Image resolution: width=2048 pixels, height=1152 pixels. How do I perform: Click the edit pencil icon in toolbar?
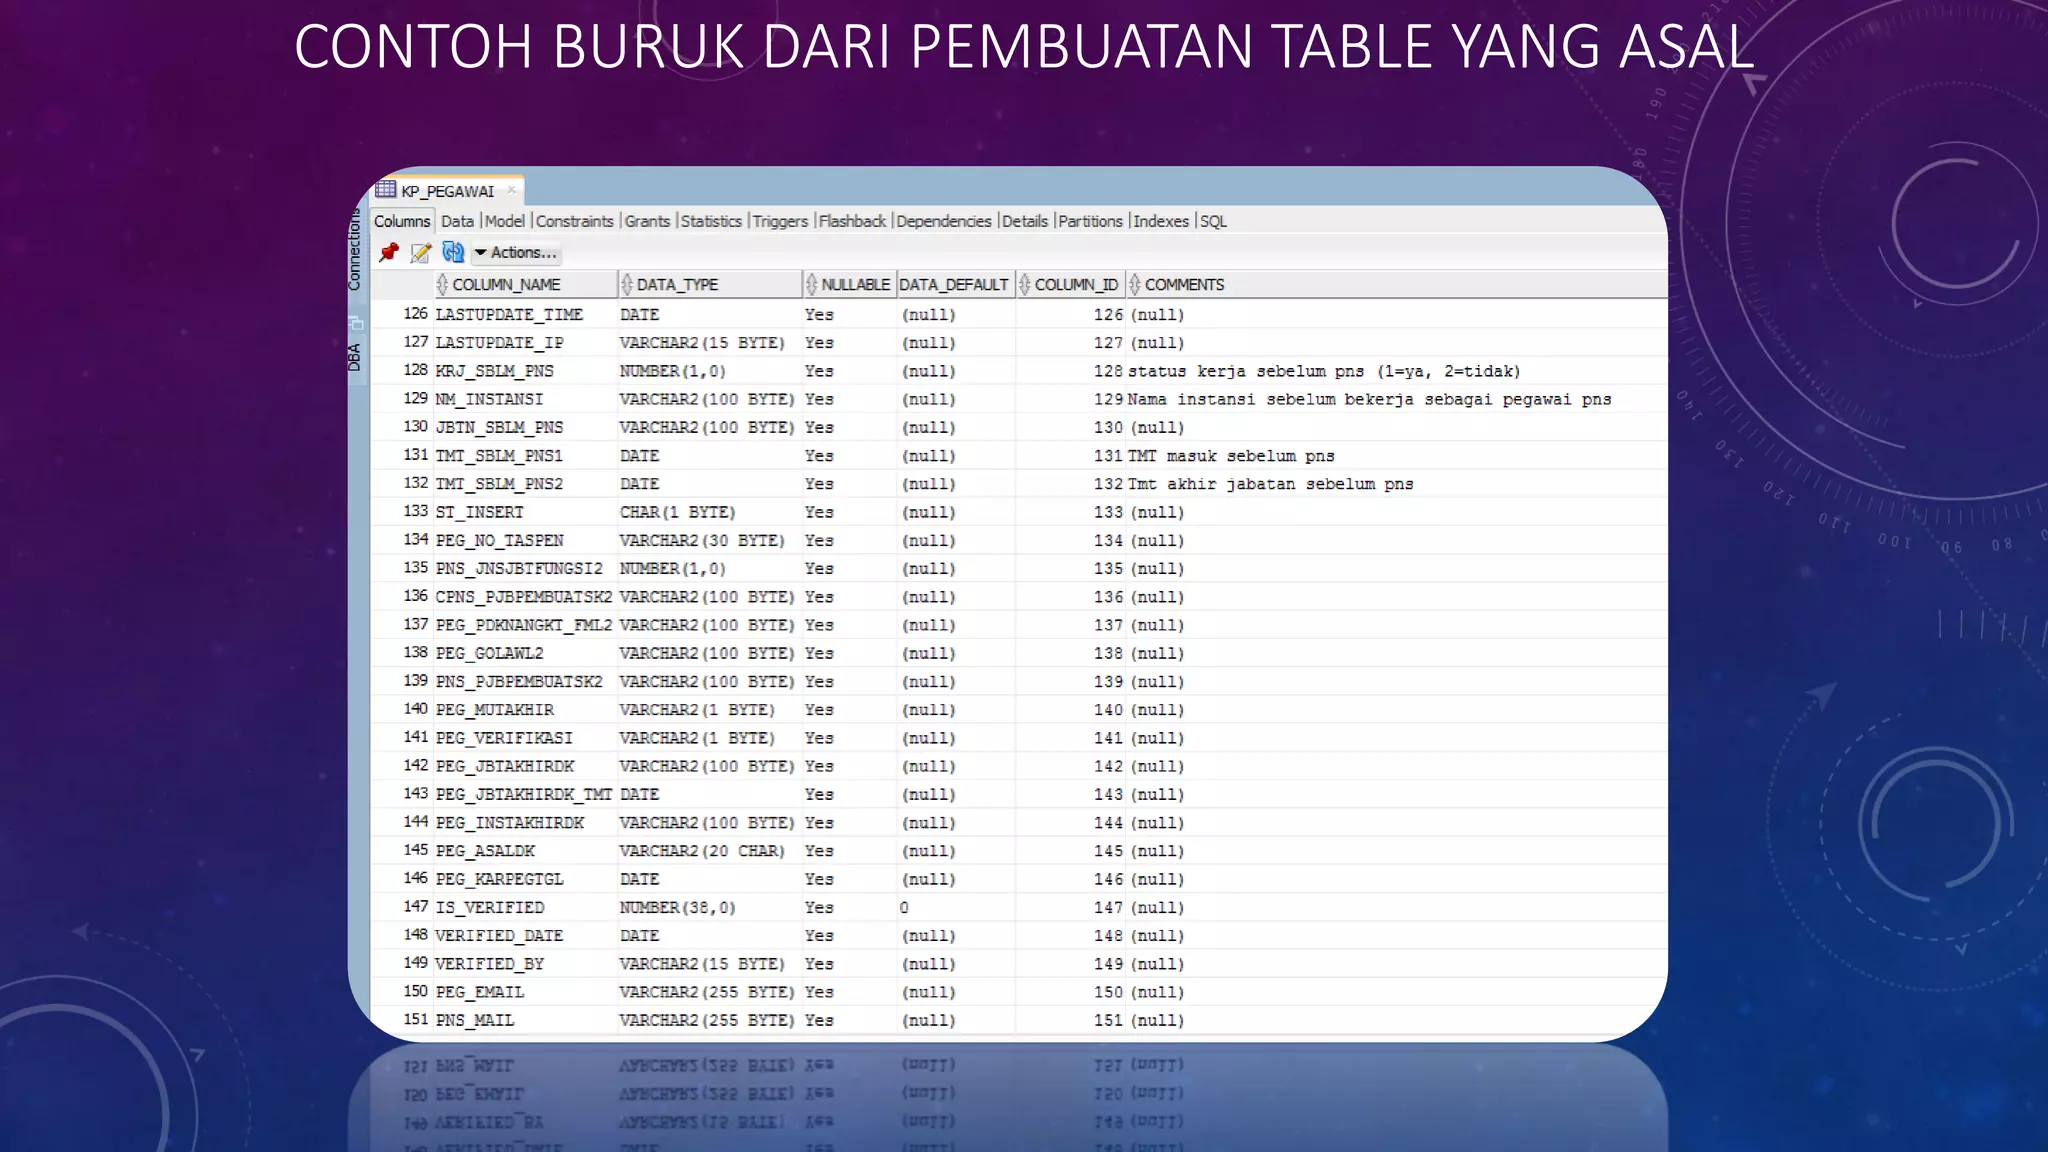point(421,253)
